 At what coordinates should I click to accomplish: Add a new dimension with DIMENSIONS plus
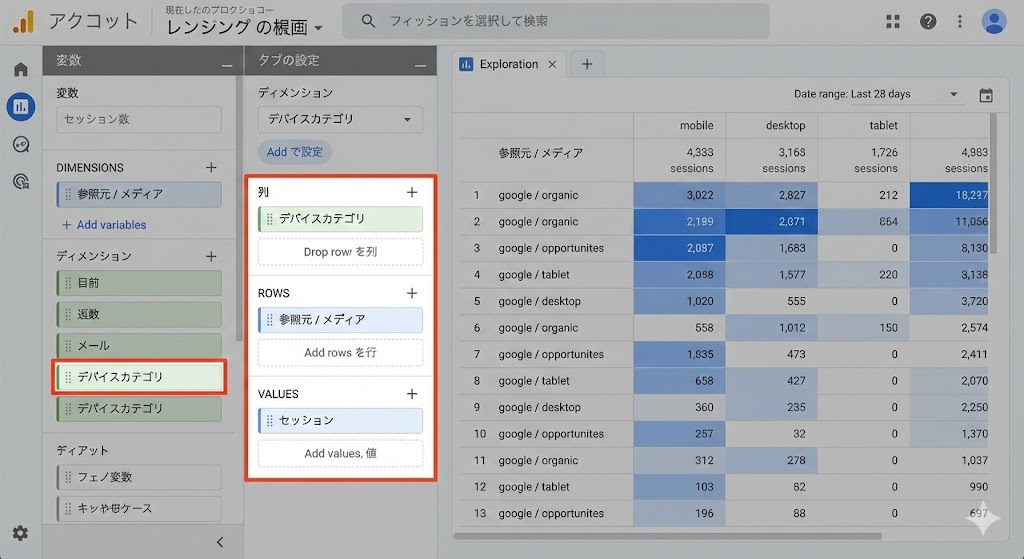tap(211, 168)
